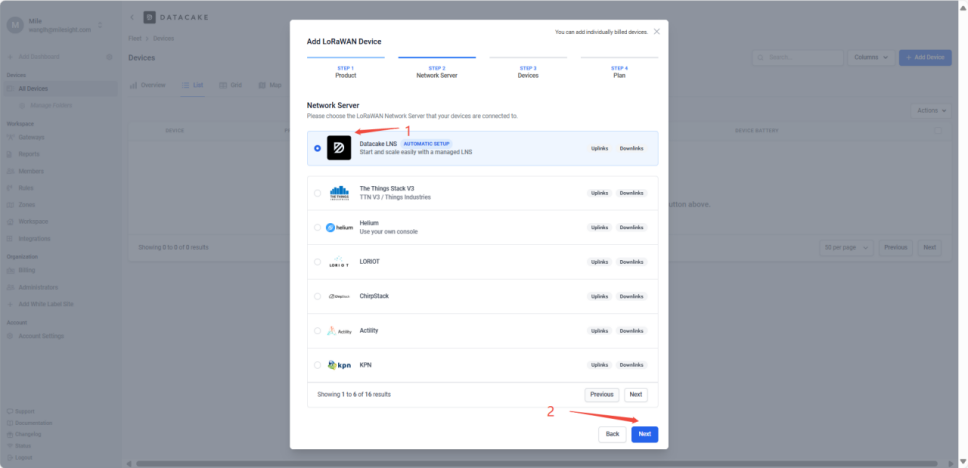This screenshot has width=968, height=468.
Task: Open dashboard settings gear icon
Action: point(109,57)
